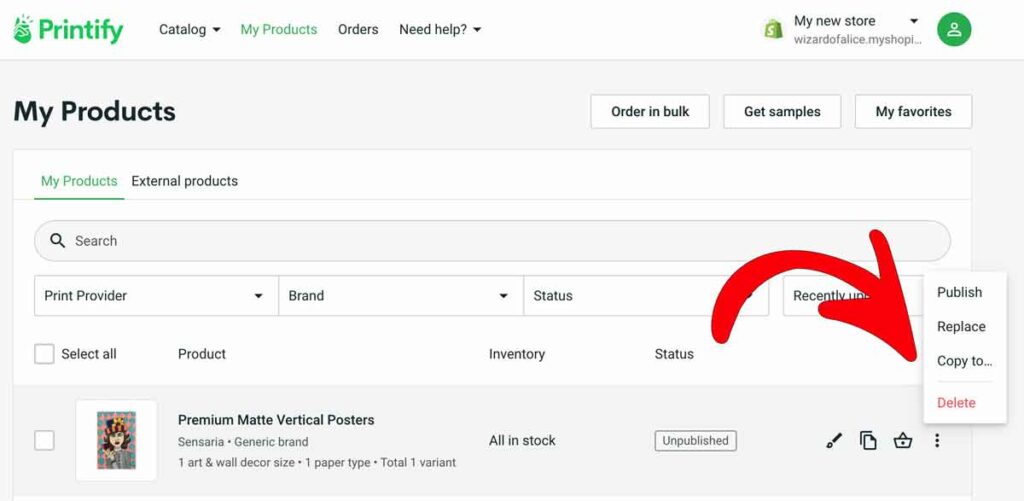Choose Publish from the context menu
The image size is (1024, 501).
[959, 292]
